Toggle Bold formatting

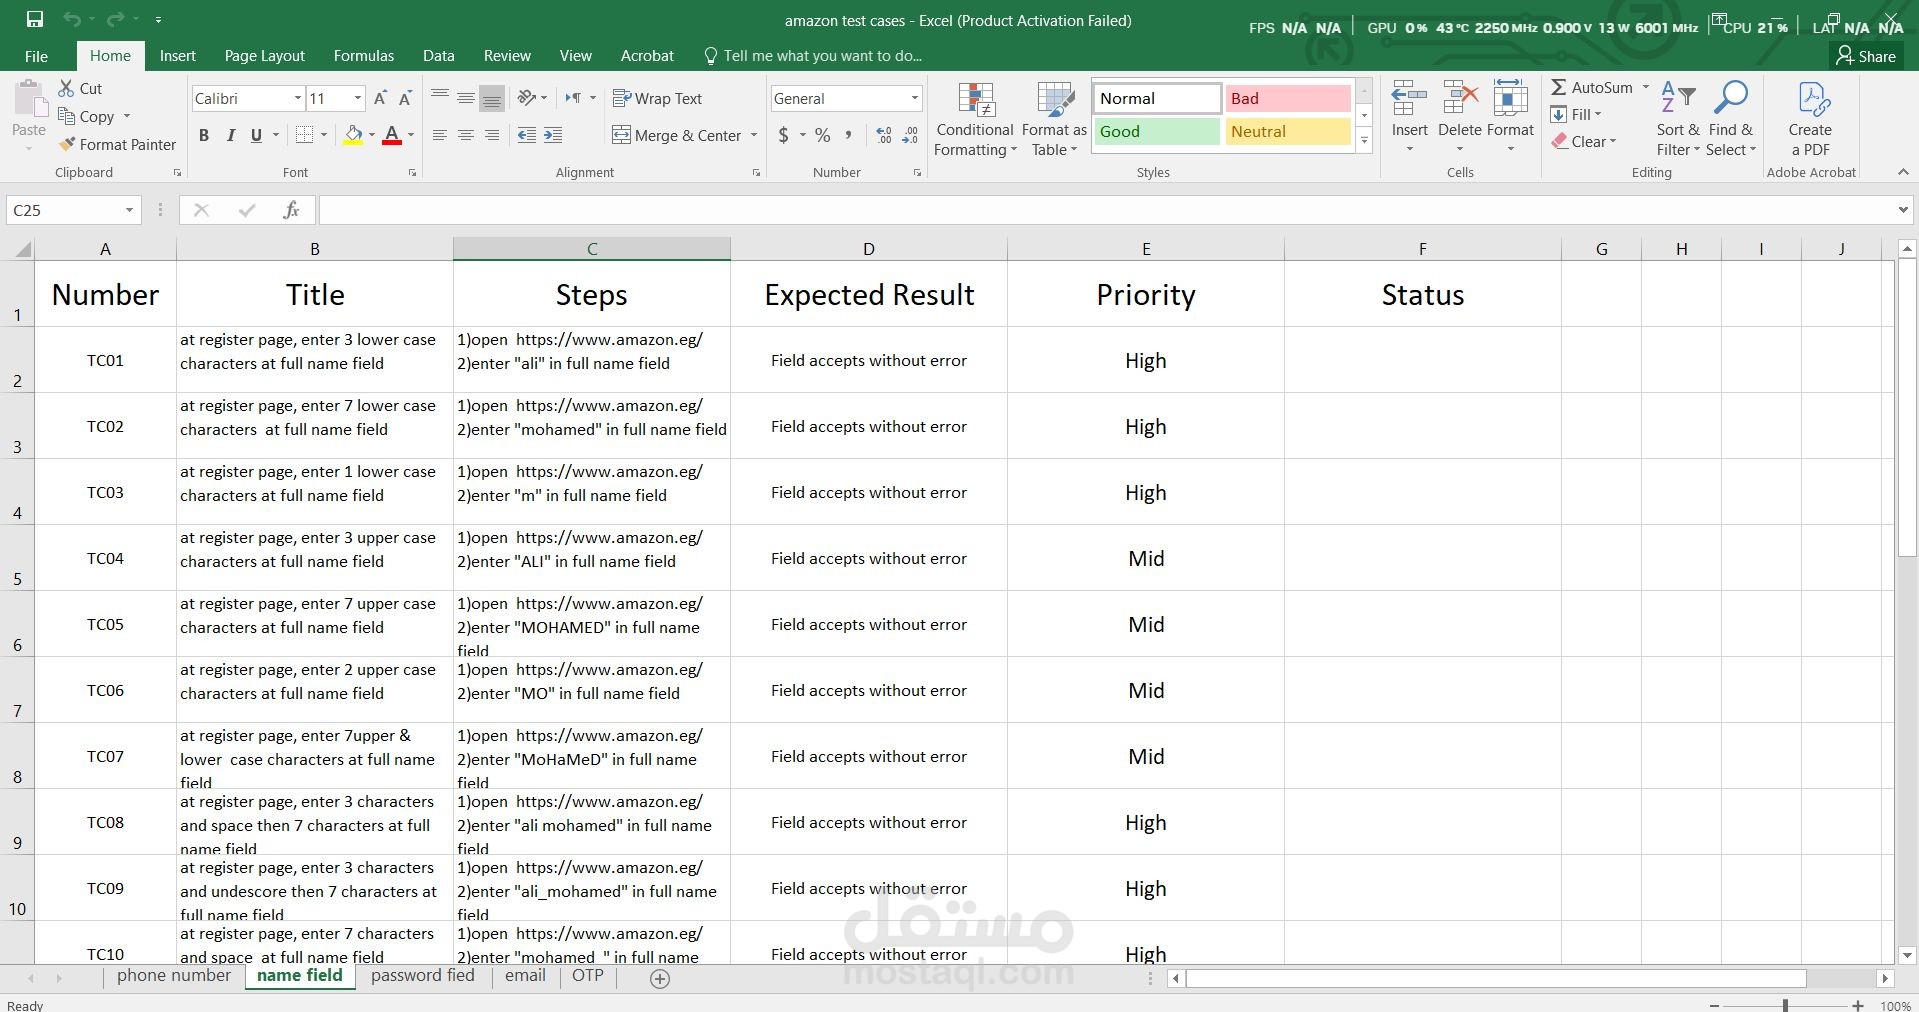204,135
